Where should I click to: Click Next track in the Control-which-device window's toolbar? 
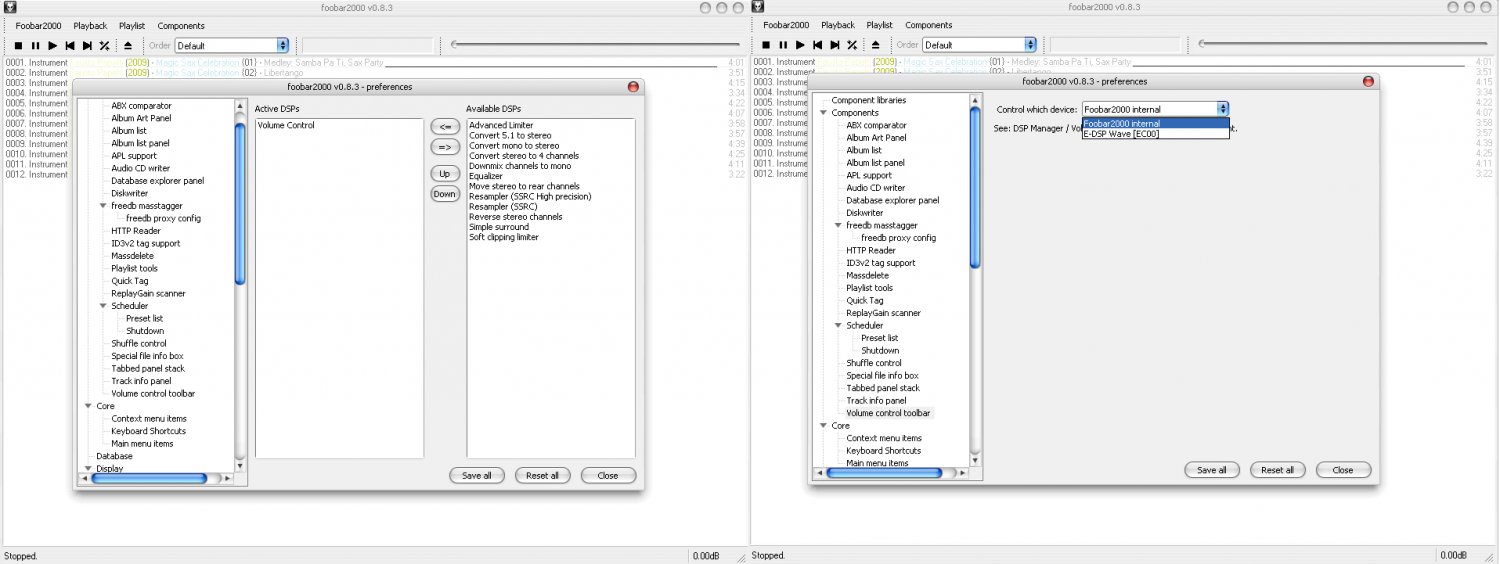(835, 45)
